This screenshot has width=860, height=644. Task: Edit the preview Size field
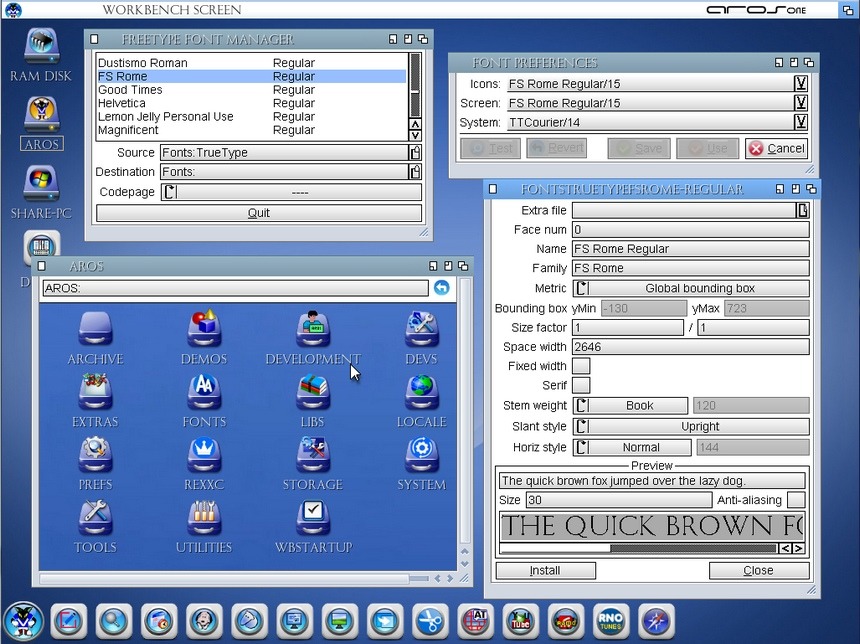point(619,500)
